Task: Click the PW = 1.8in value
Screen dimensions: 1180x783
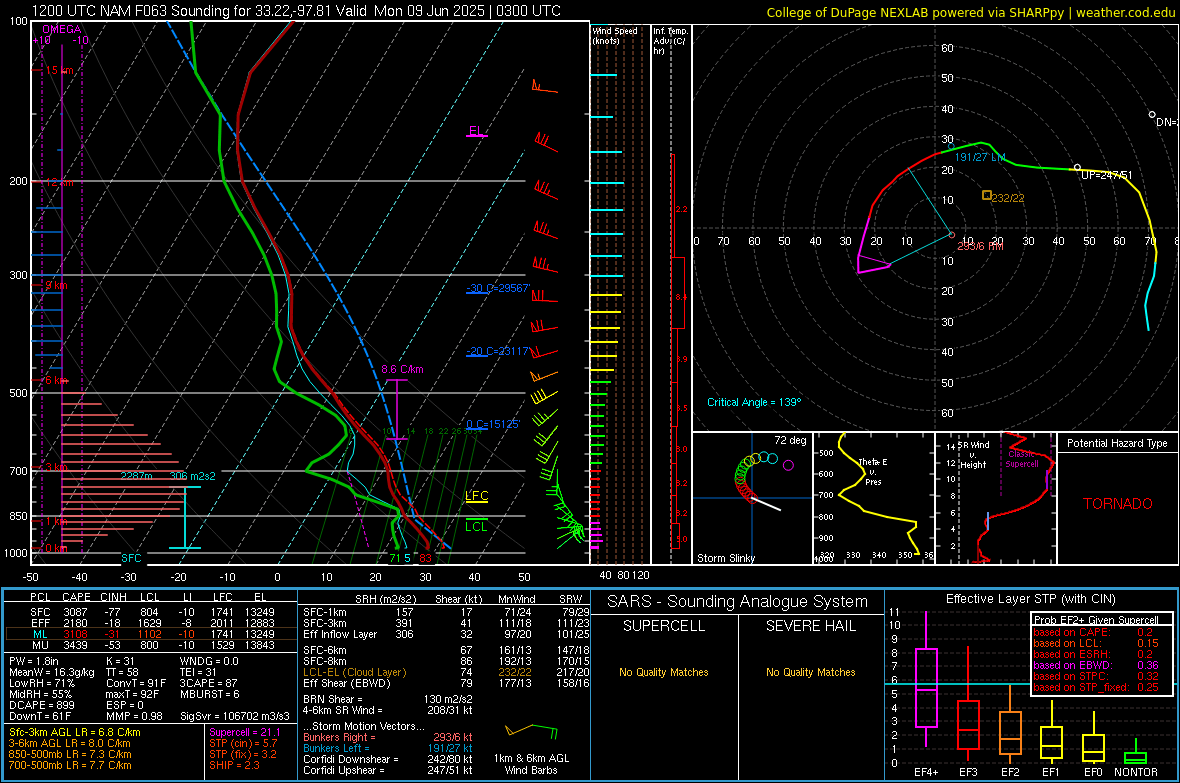Action: [34, 661]
